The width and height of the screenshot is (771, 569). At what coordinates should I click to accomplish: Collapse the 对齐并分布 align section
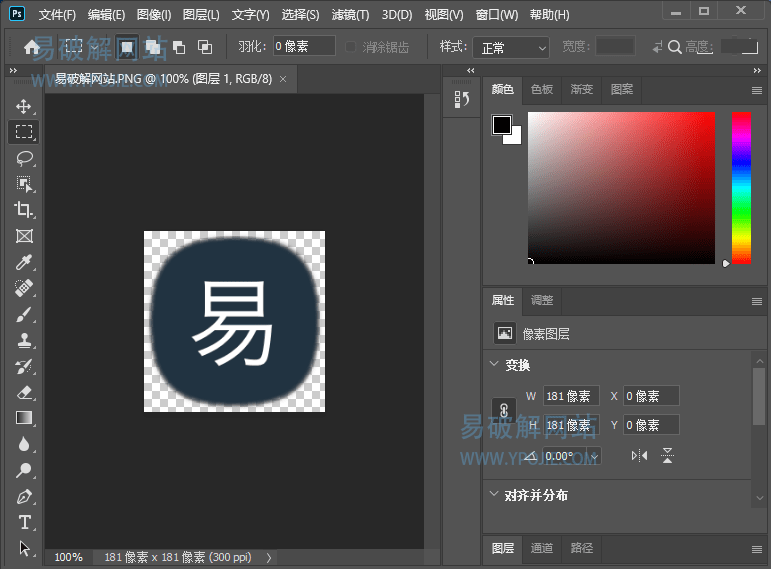(494, 494)
